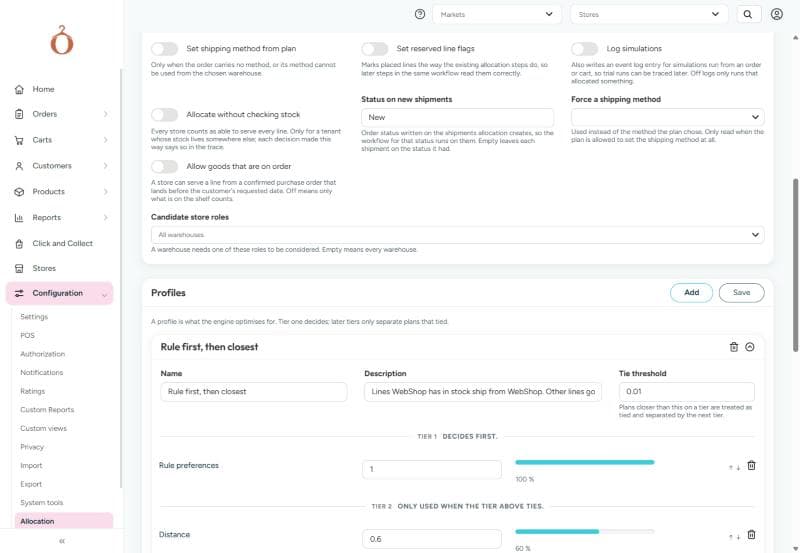Expand the Products menu chevron
Image resolution: width=800 pixels, height=553 pixels.
click(x=106, y=192)
